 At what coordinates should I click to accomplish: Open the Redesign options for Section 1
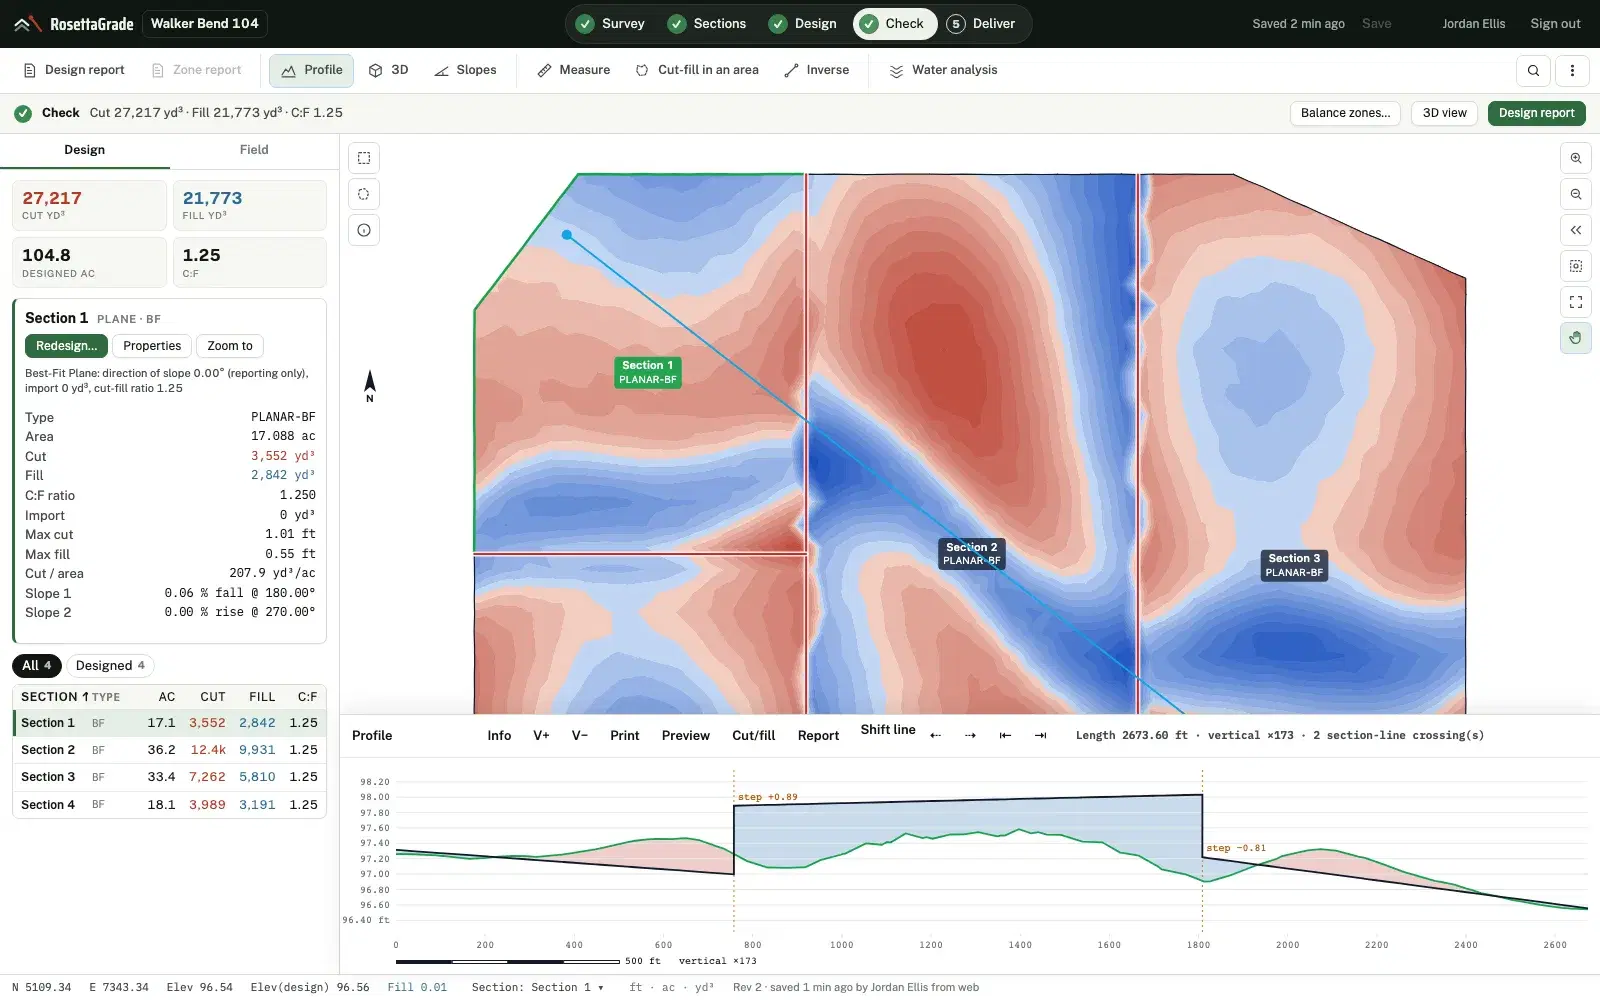[x=66, y=346]
